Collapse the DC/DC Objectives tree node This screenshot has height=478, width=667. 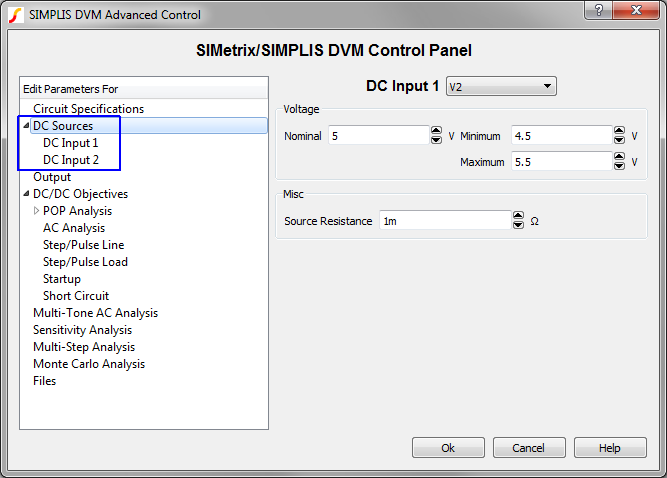[x=26, y=194]
